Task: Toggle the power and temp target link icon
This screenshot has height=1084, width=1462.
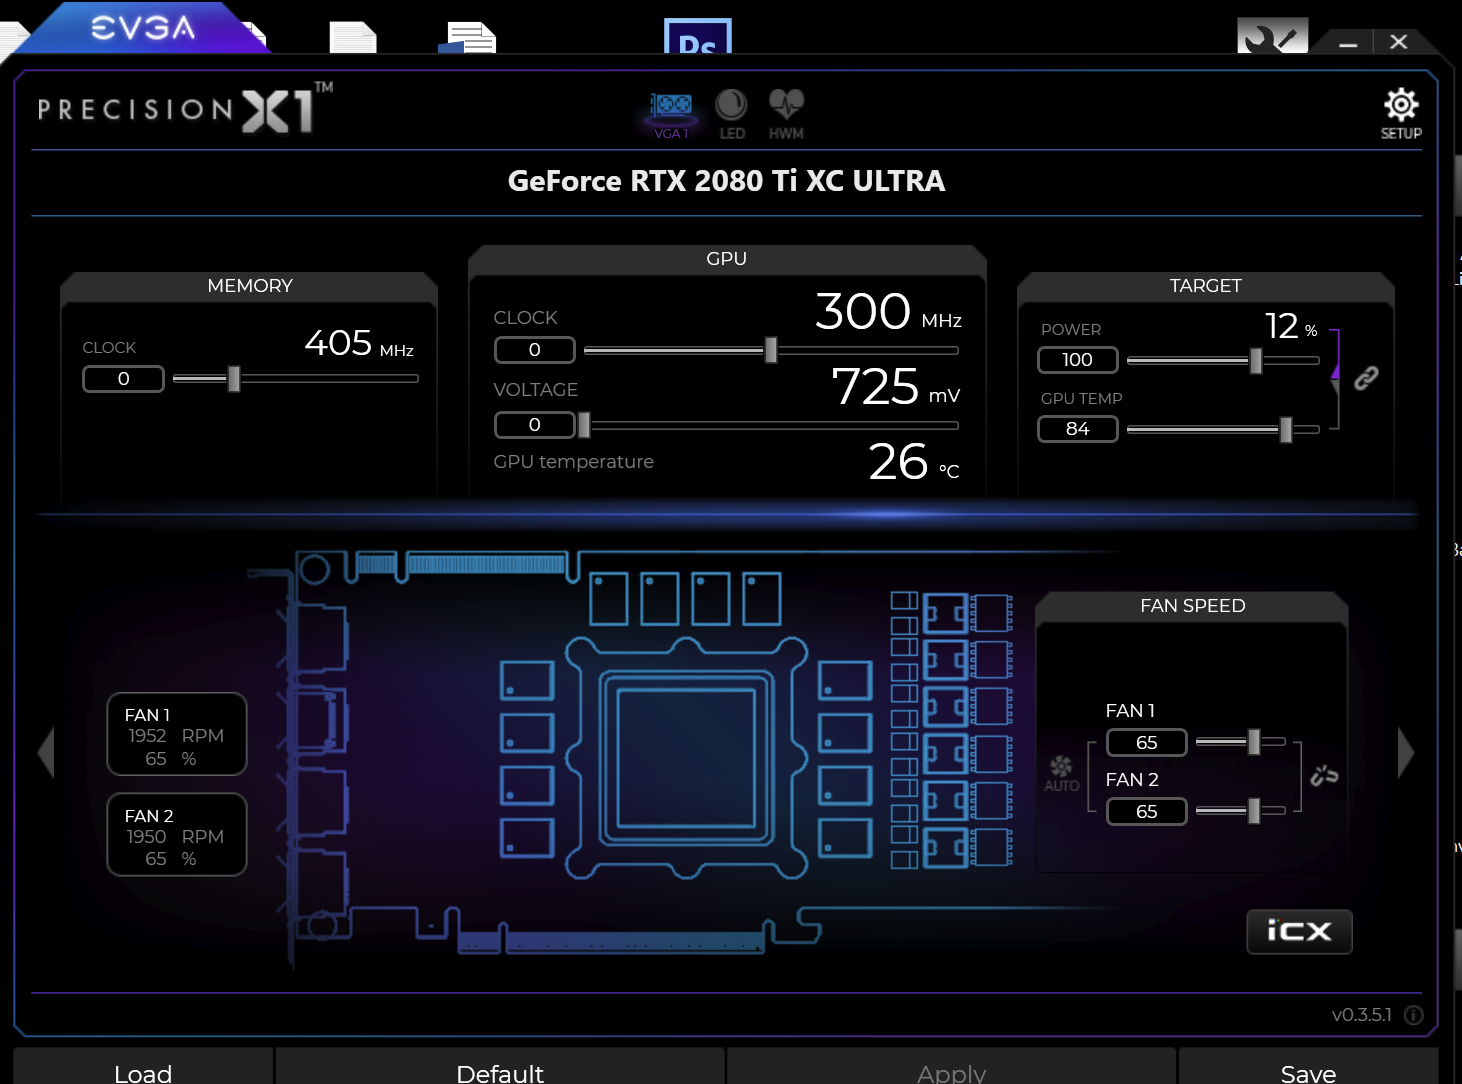Action: coord(1366,378)
